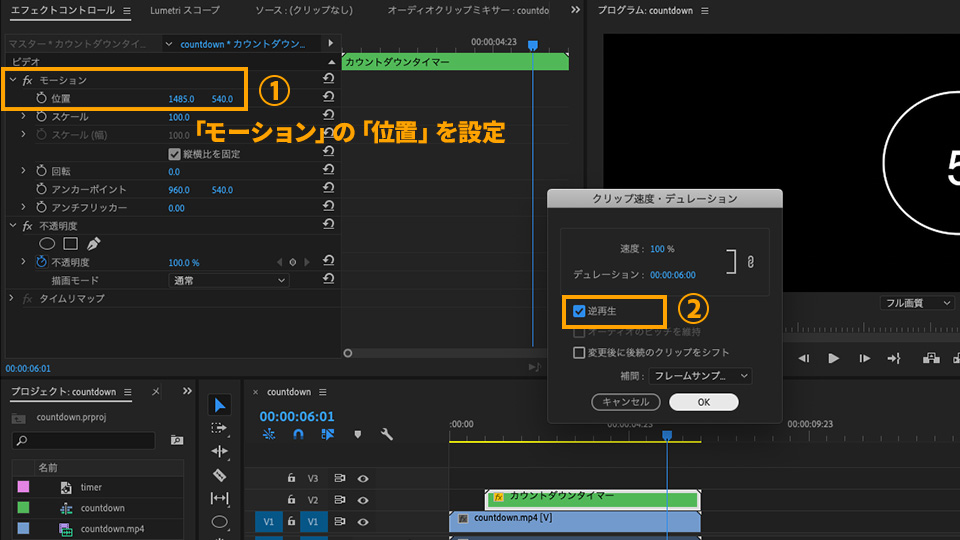Select the Slip tool
960x540 pixels.
click(x=219, y=498)
